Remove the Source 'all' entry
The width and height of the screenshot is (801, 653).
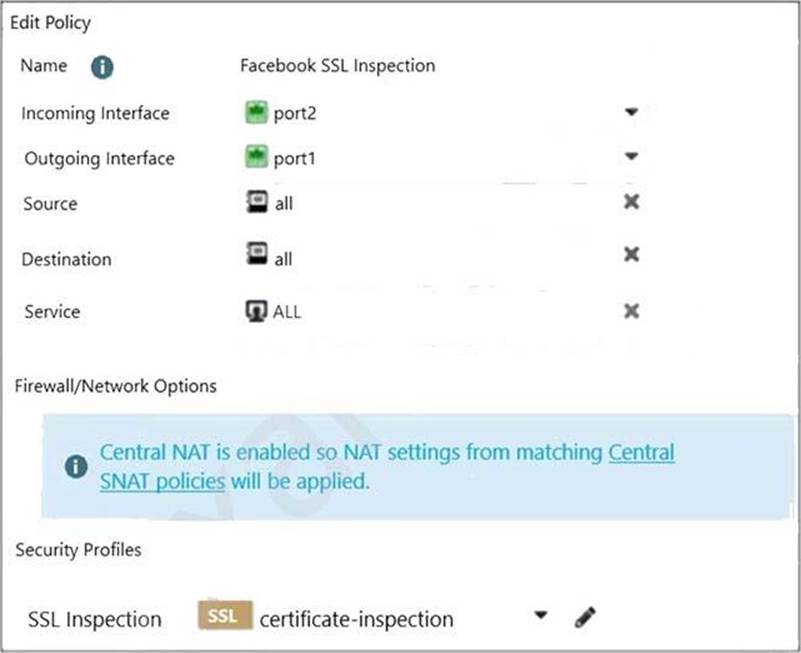tap(631, 202)
